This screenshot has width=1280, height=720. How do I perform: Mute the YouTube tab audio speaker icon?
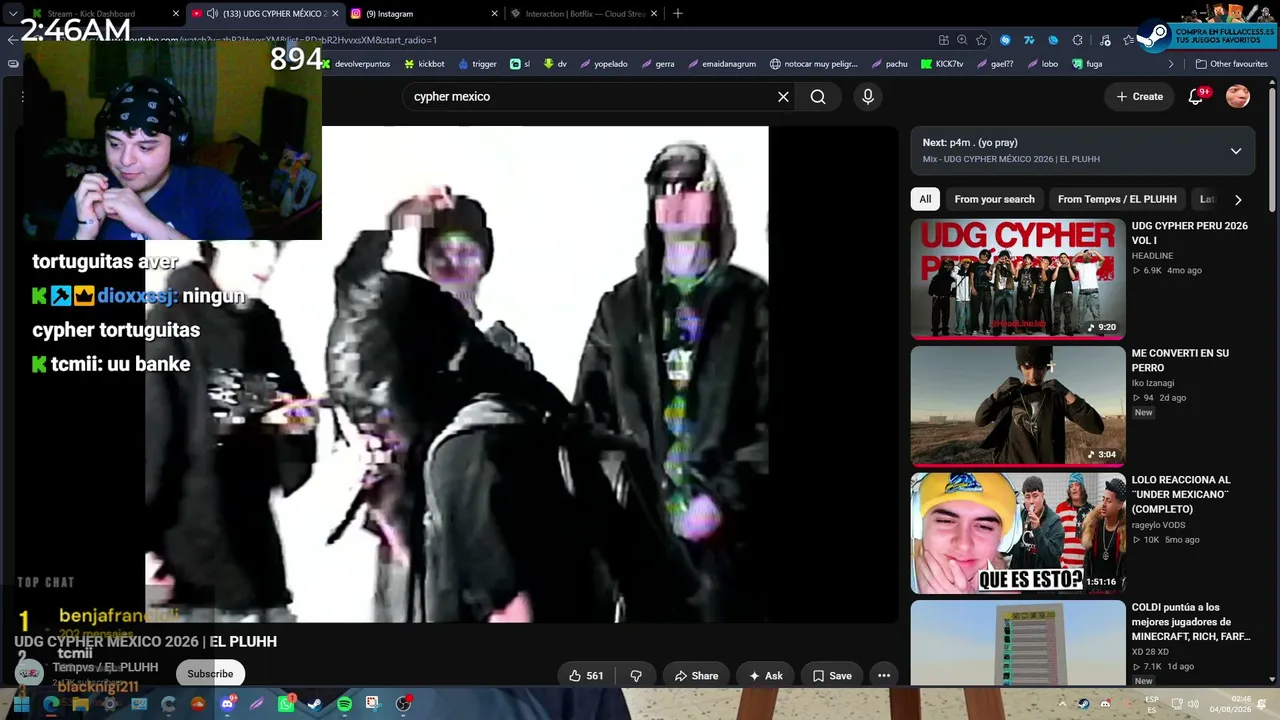click(212, 14)
